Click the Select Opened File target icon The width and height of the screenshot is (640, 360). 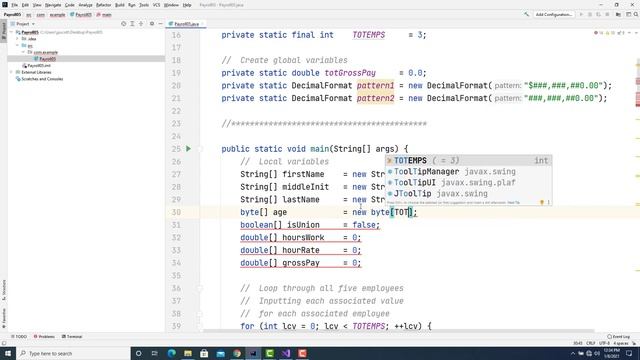(123, 24)
